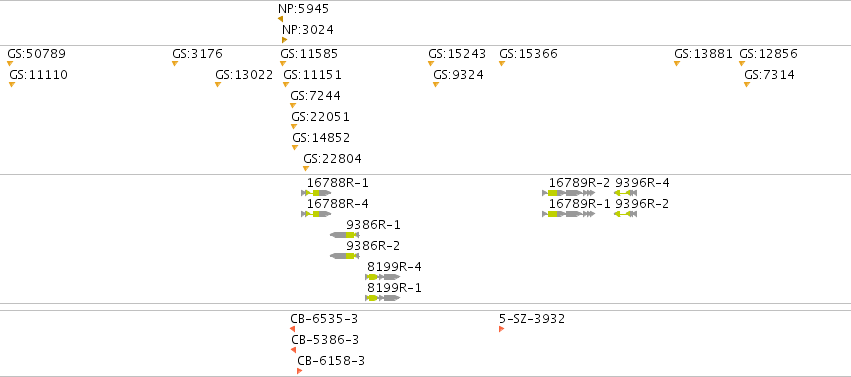The height and width of the screenshot is (377, 851).
Task: Select the CB-6535-3 red triangle marker
Action: tap(293, 329)
